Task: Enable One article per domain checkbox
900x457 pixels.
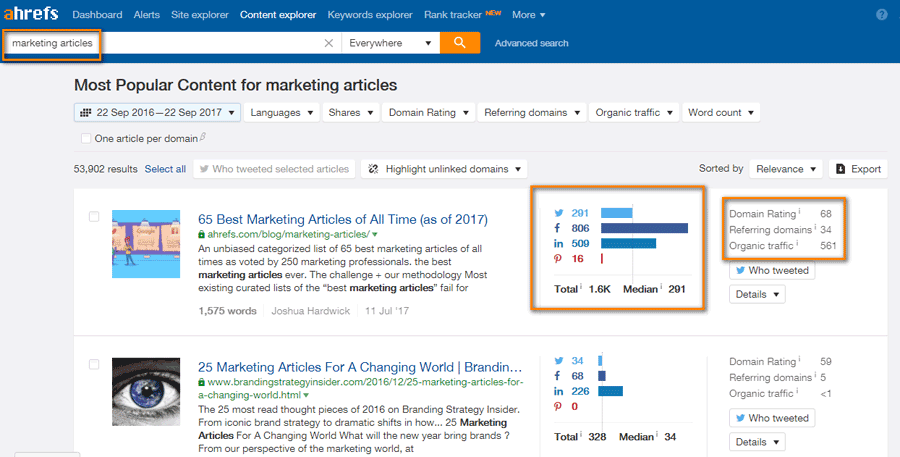Action: pos(86,138)
